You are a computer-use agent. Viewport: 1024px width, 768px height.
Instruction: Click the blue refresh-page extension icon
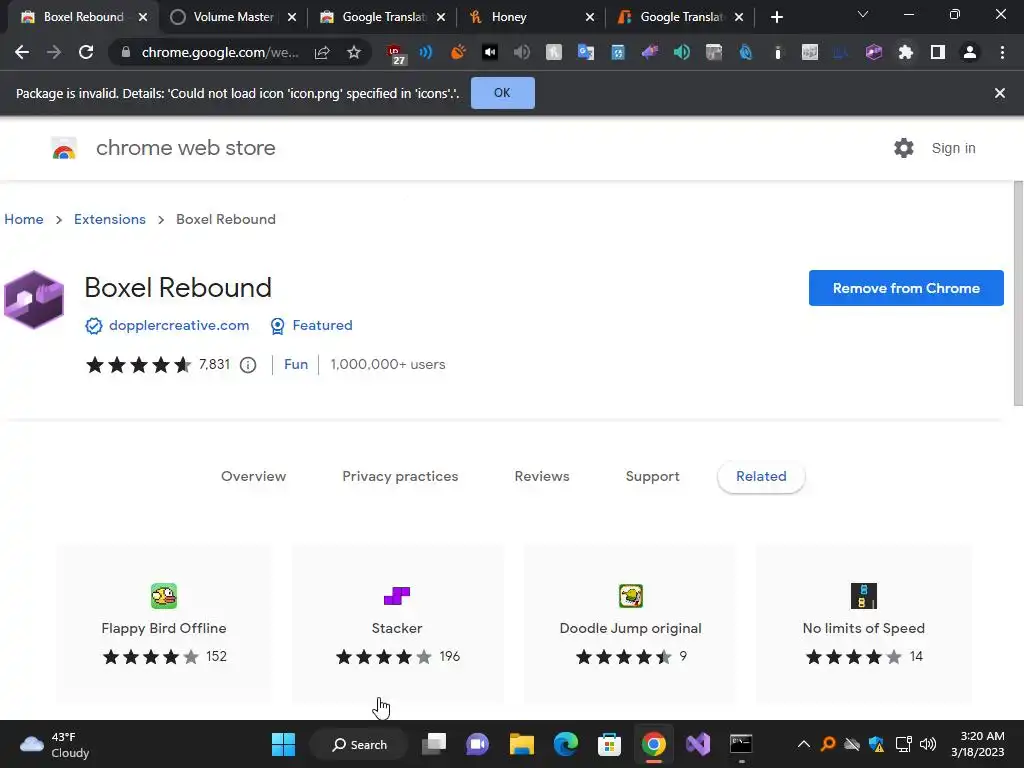click(x=618, y=52)
